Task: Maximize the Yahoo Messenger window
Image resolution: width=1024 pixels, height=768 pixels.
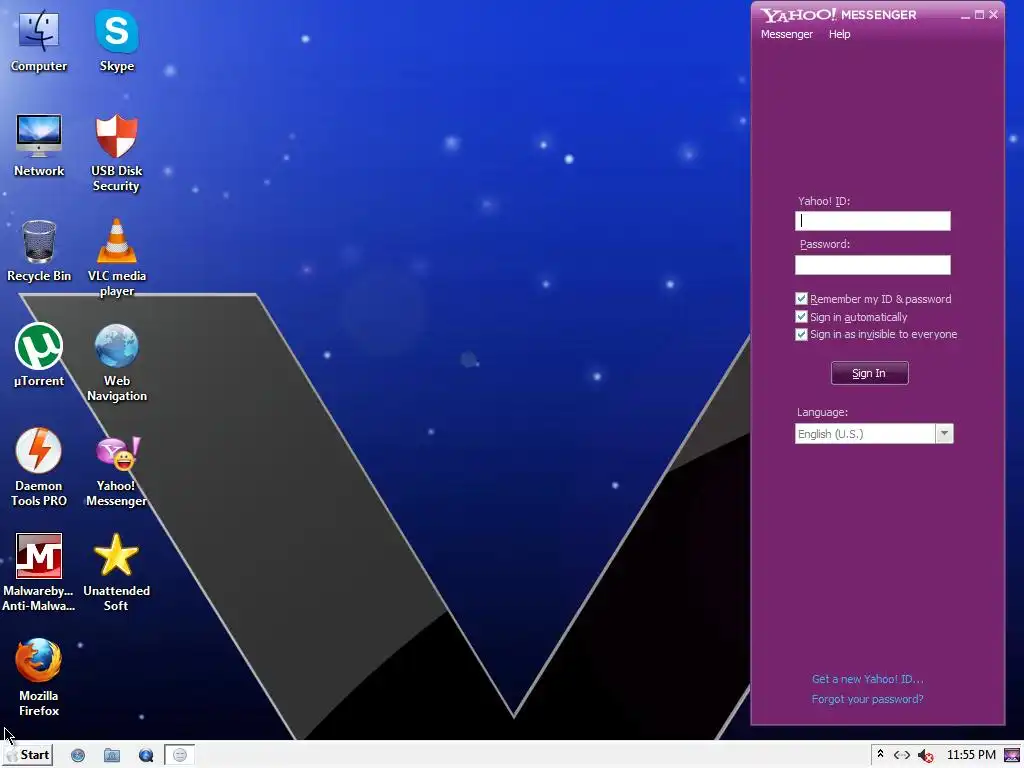Action: 979,14
